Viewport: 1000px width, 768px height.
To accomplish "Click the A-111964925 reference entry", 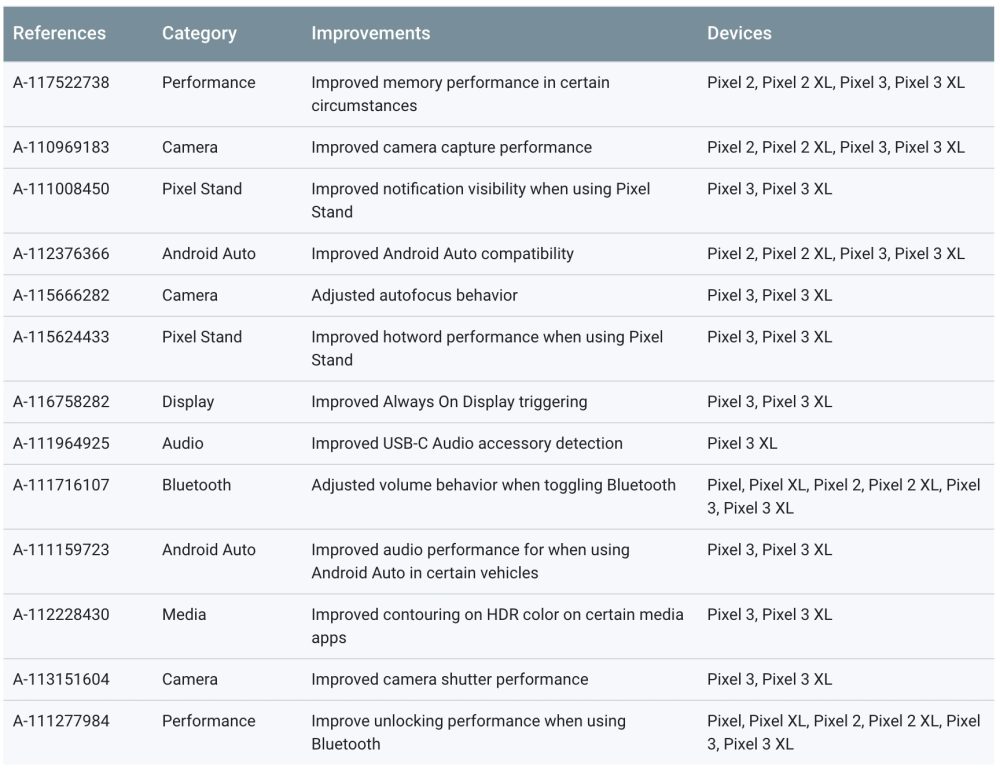I will coord(61,443).
